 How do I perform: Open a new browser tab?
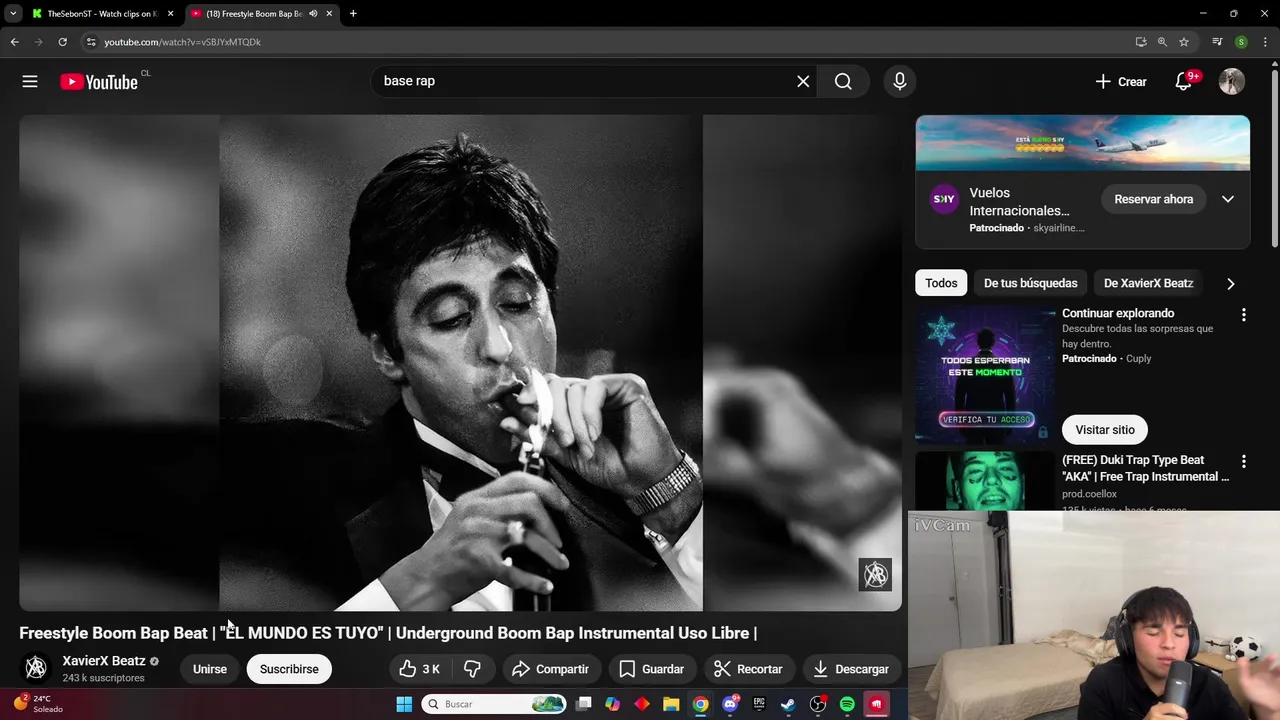[353, 14]
